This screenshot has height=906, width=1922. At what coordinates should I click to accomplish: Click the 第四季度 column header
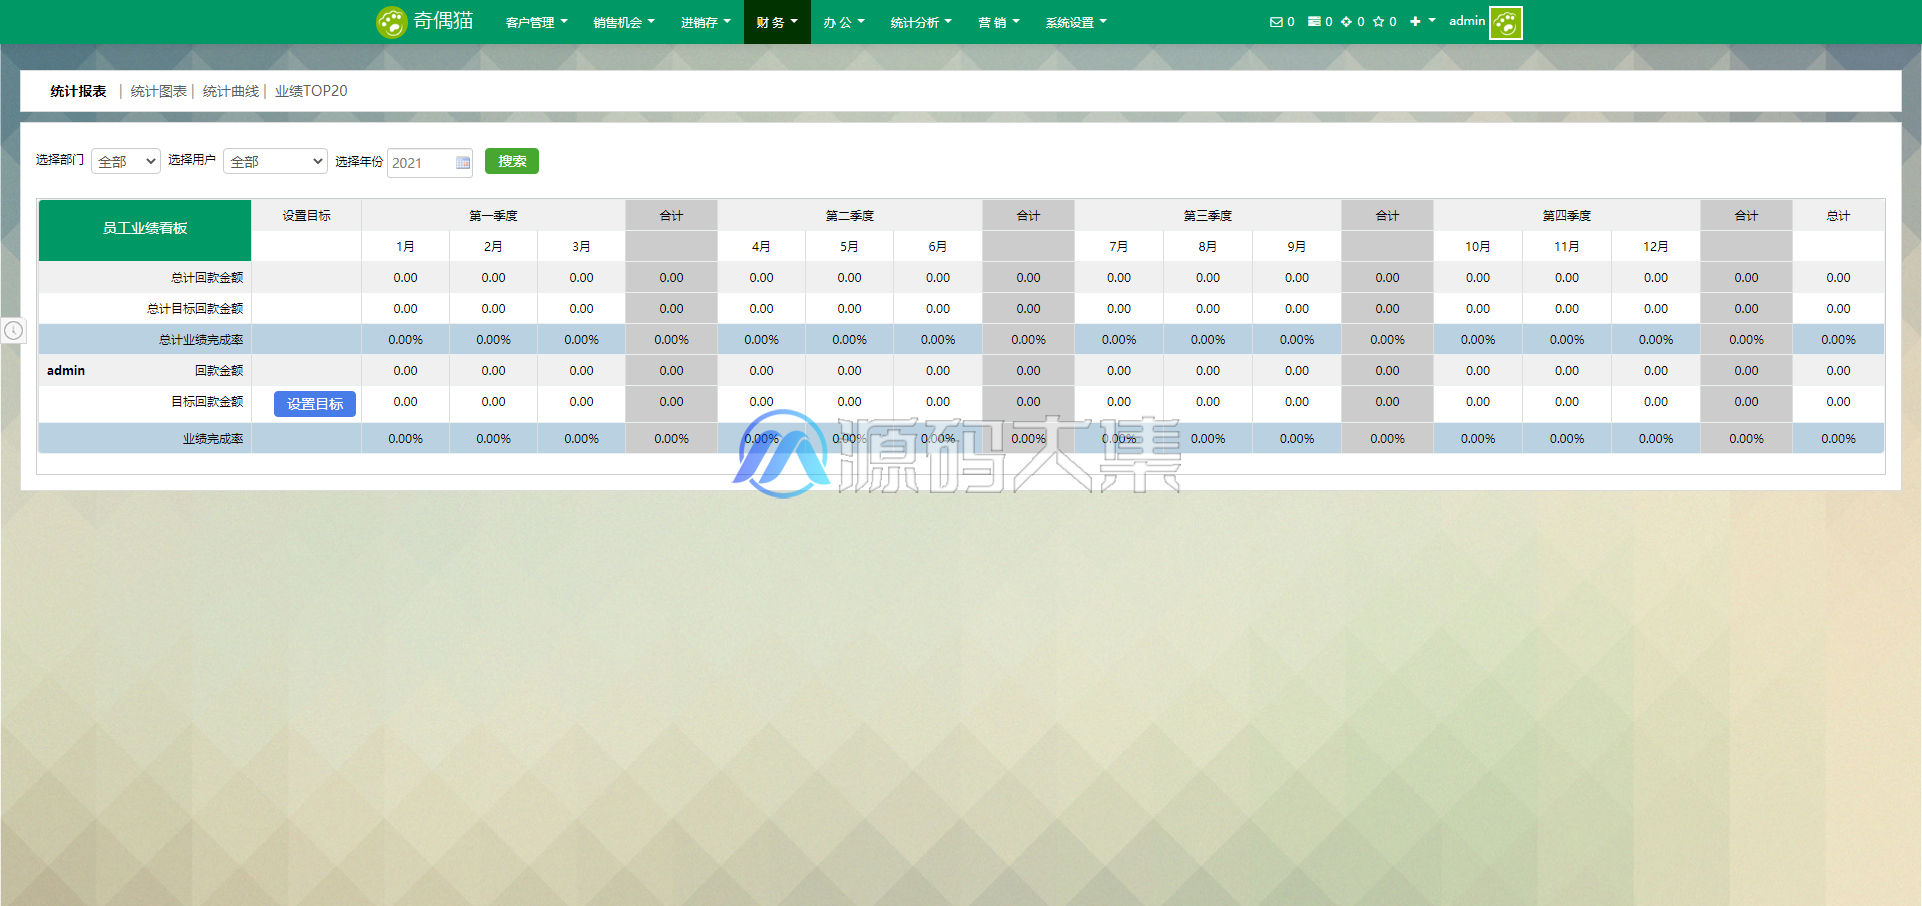point(1567,216)
